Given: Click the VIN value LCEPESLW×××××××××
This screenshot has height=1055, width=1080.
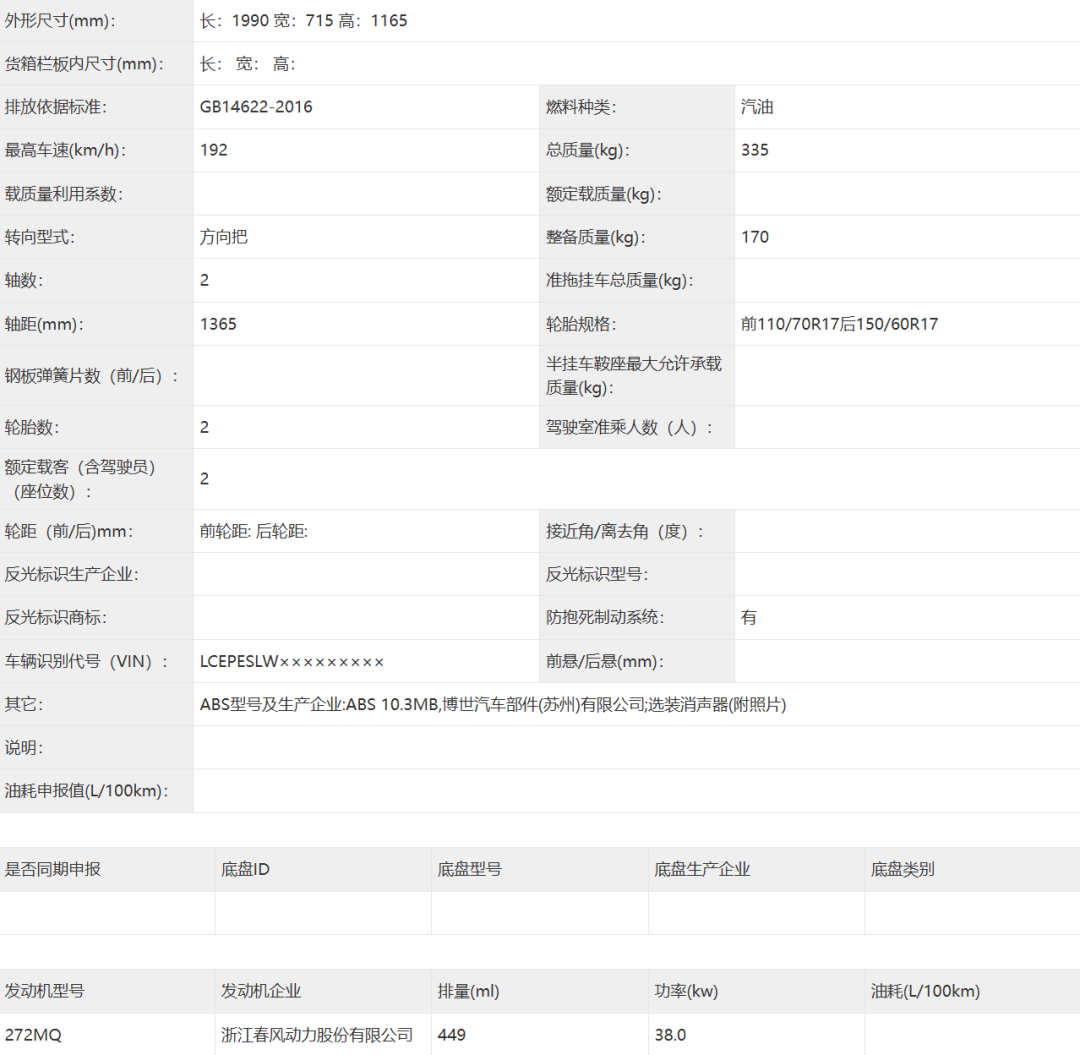Looking at the screenshot, I should click(x=291, y=661).
